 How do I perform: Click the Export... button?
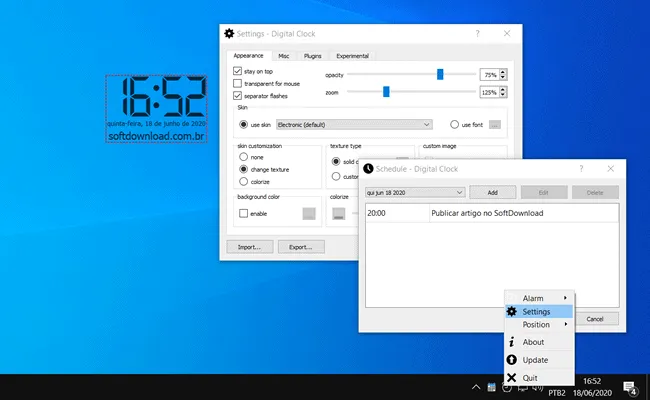301,247
